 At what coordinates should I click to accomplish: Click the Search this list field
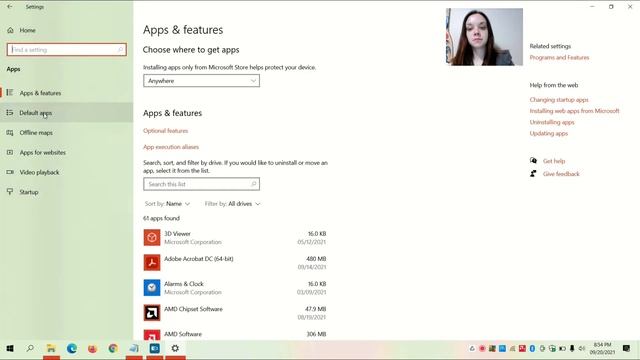[201, 184]
